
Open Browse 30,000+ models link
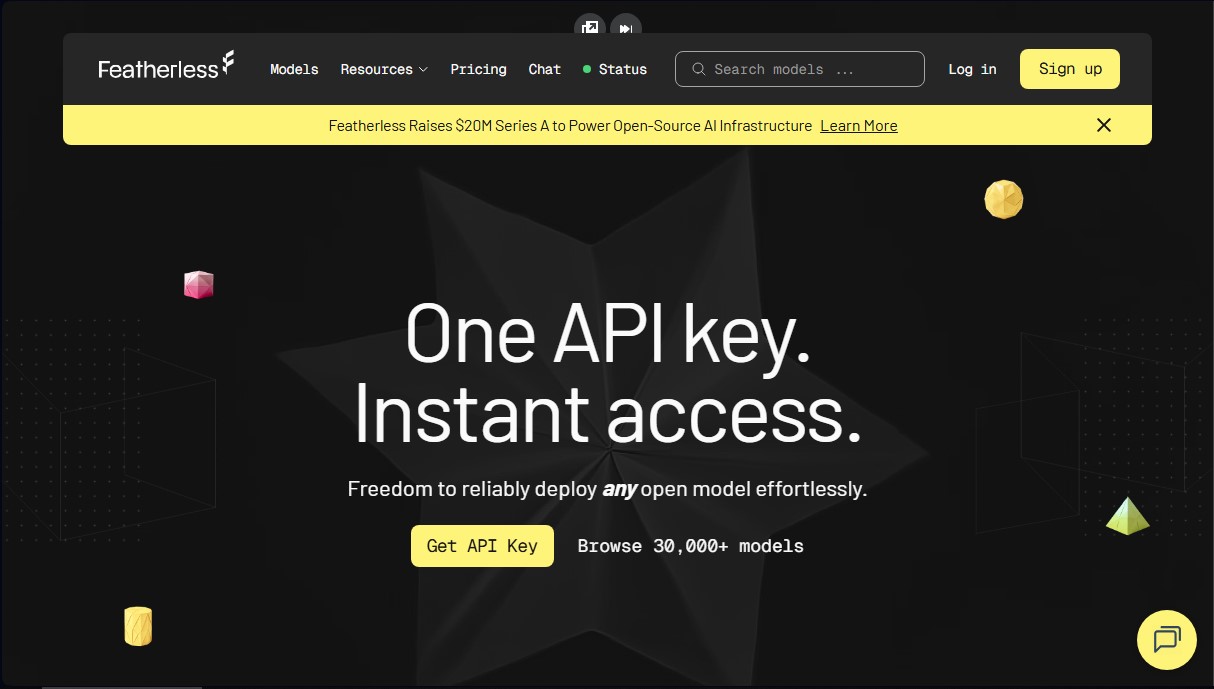(690, 546)
